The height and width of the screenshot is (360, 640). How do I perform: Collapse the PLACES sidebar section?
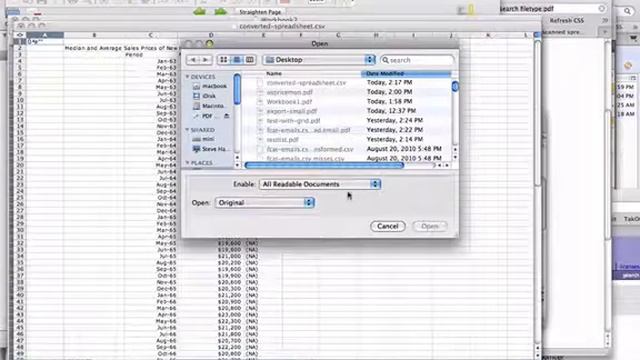click(x=187, y=163)
